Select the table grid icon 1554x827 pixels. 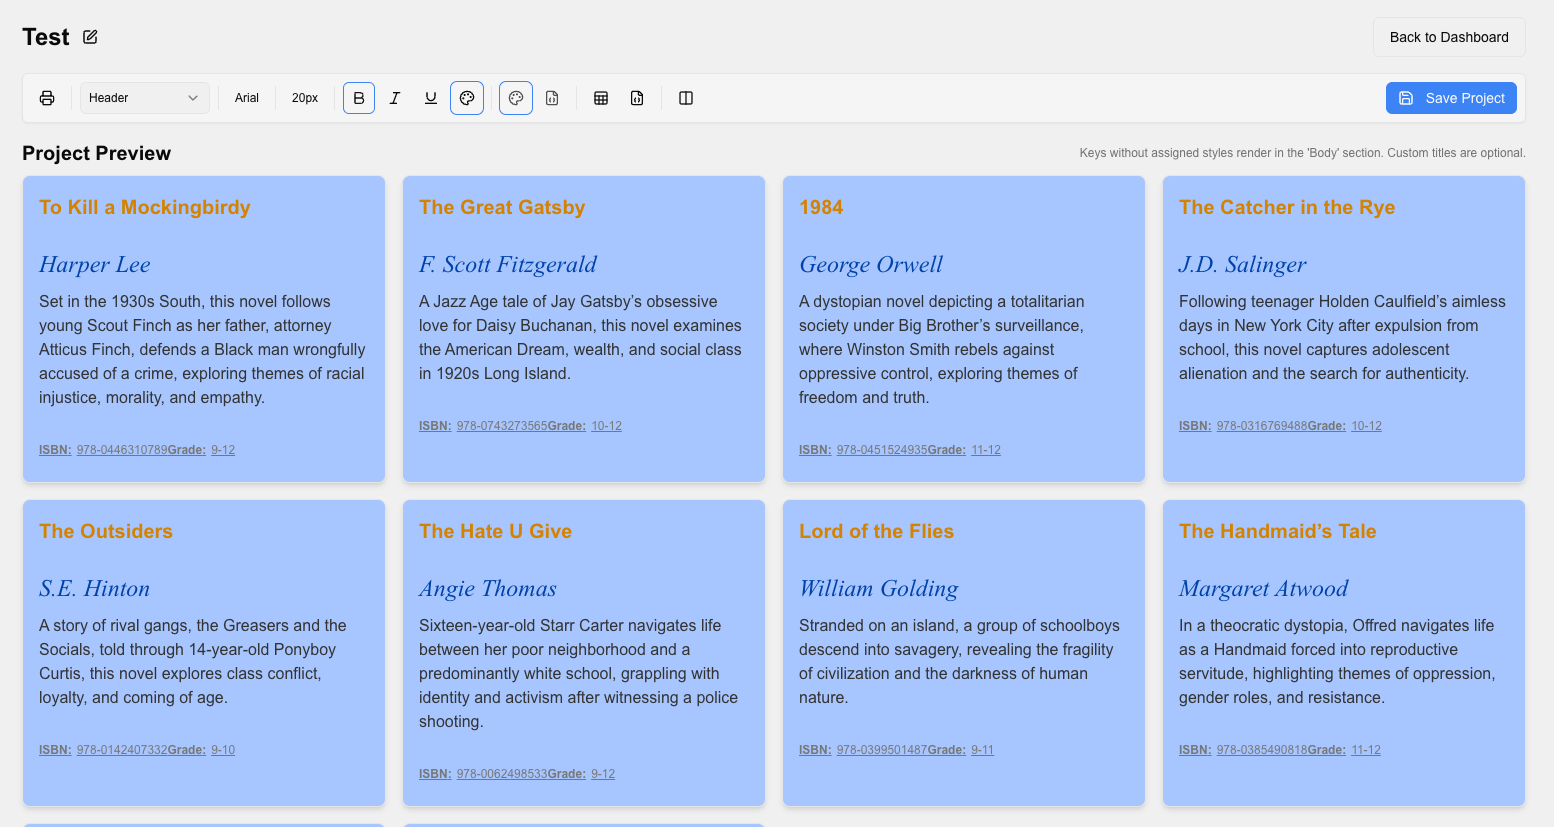click(601, 97)
